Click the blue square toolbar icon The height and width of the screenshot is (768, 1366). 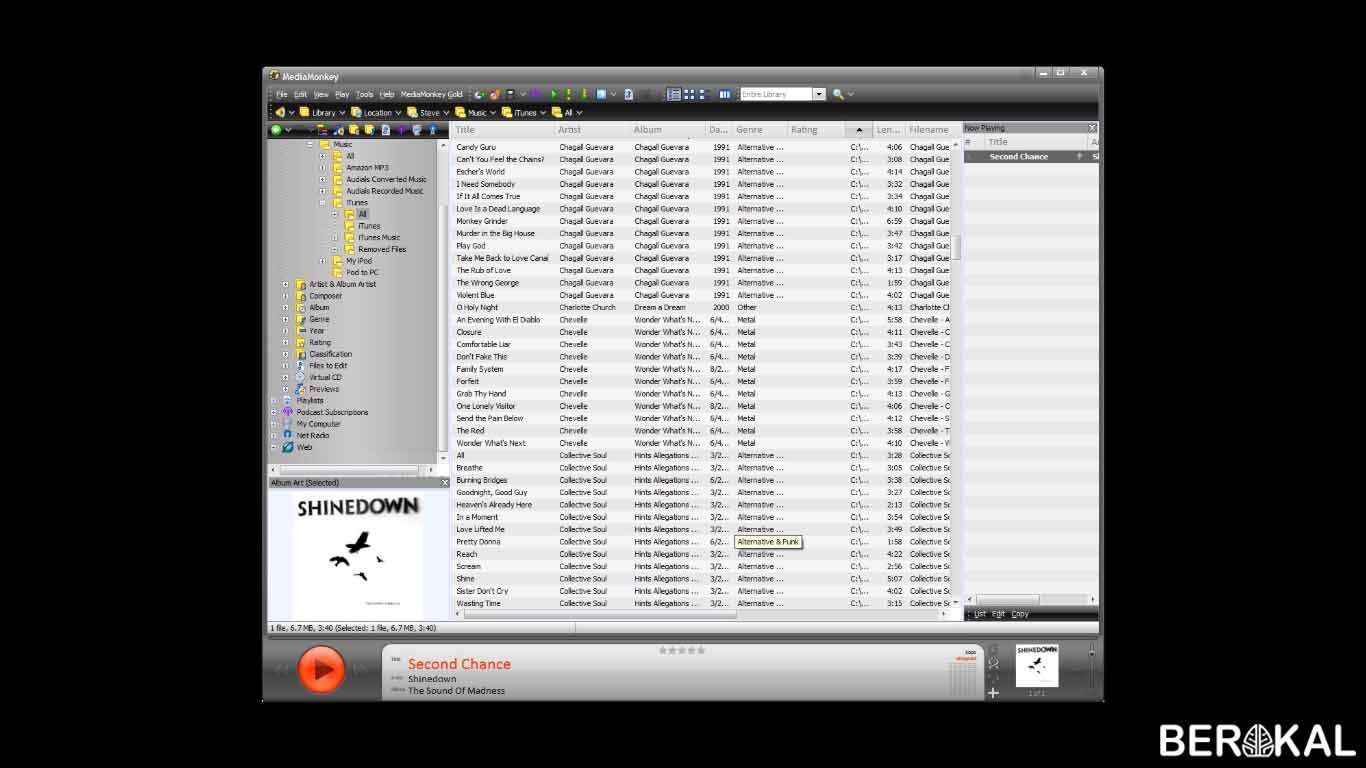[601, 94]
